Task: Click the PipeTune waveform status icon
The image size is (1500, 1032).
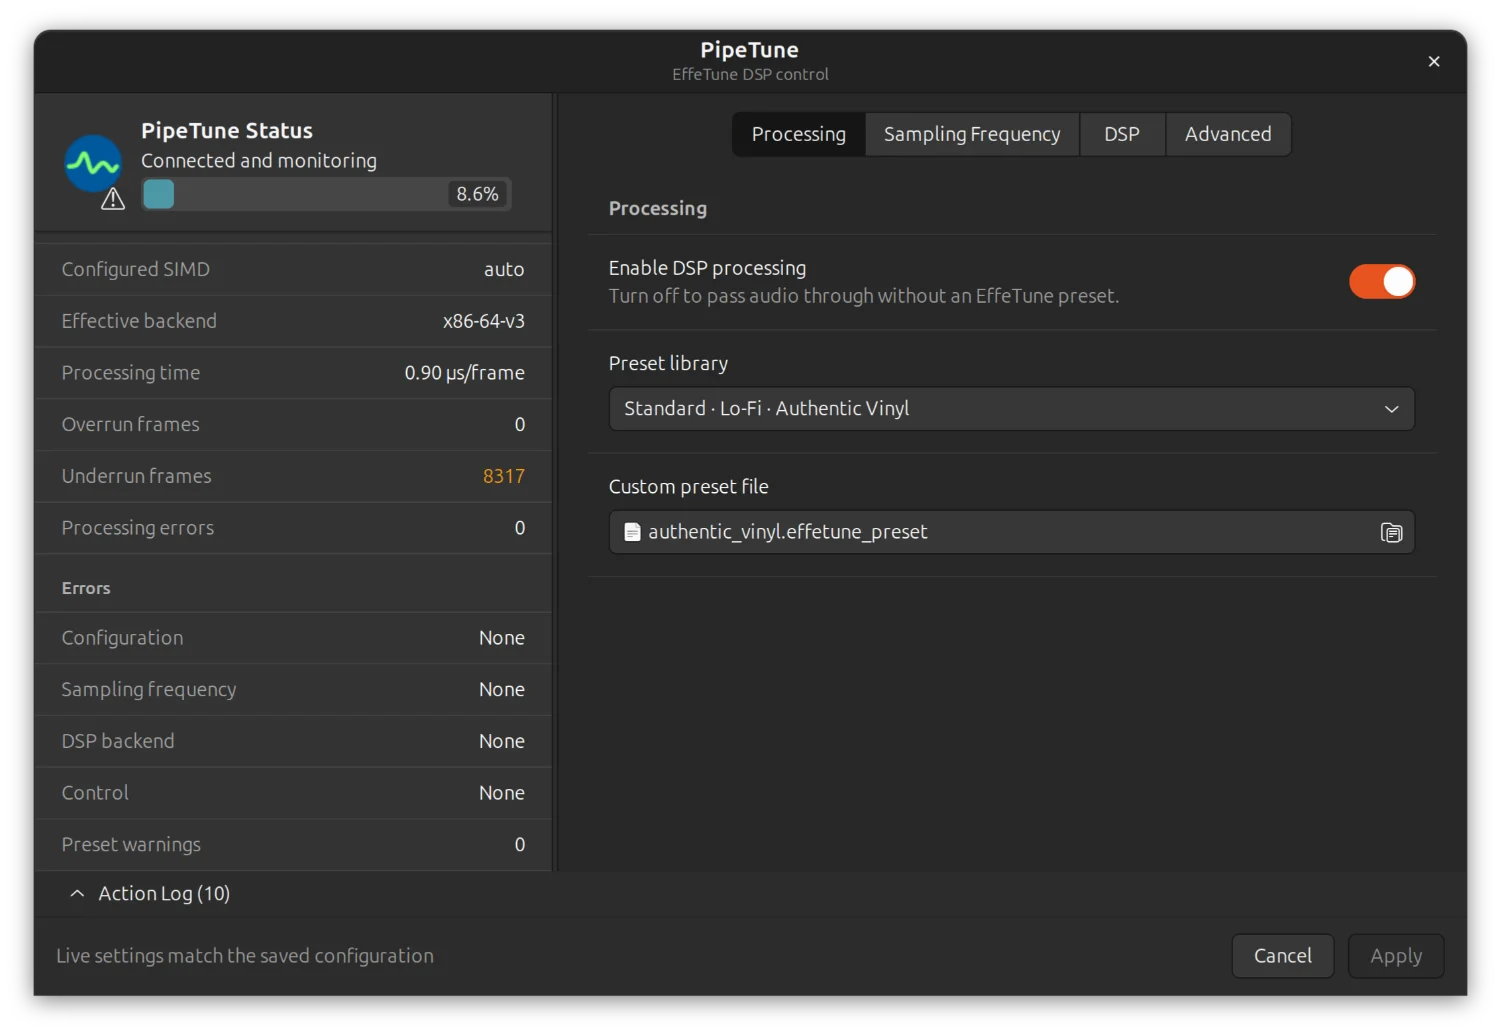Action: (x=93, y=163)
